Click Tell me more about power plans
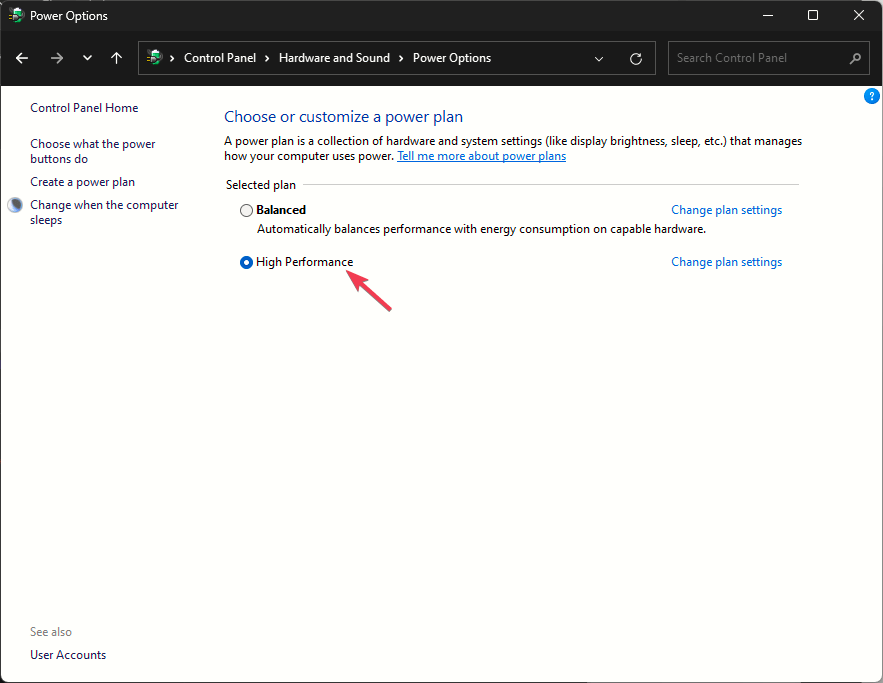The width and height of the screenshot is (883, 683). pos(481,155)
